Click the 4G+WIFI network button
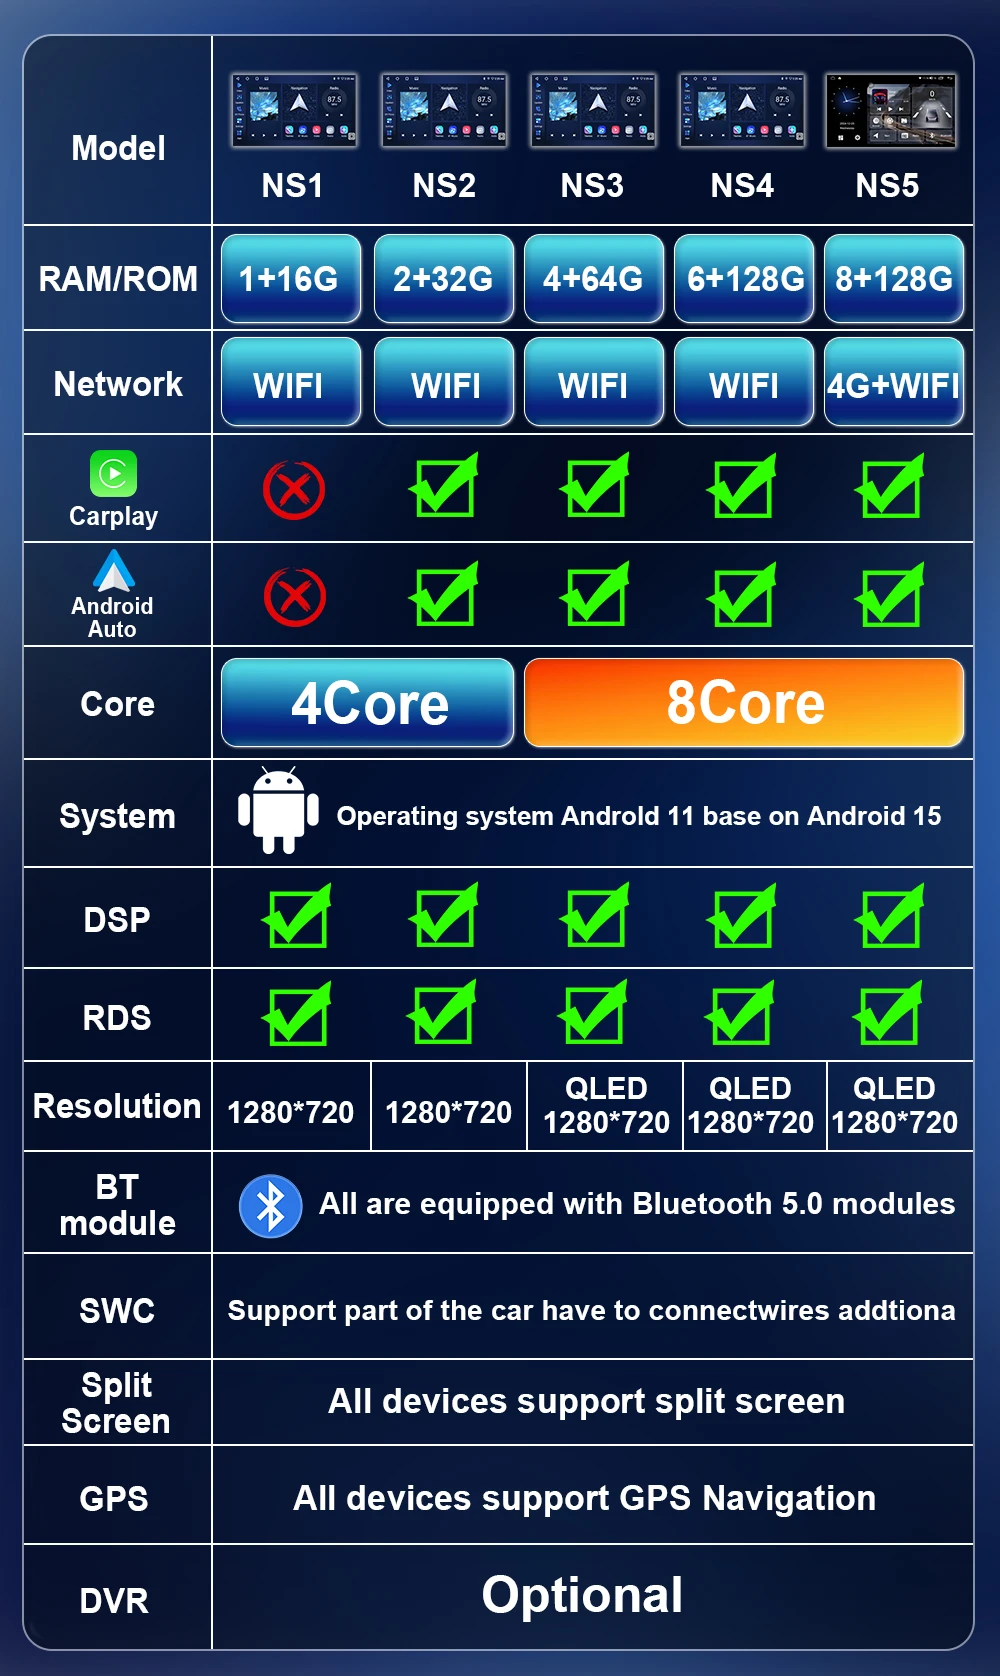Screen dimensions: 1000x1676 (x=894, y=382)
